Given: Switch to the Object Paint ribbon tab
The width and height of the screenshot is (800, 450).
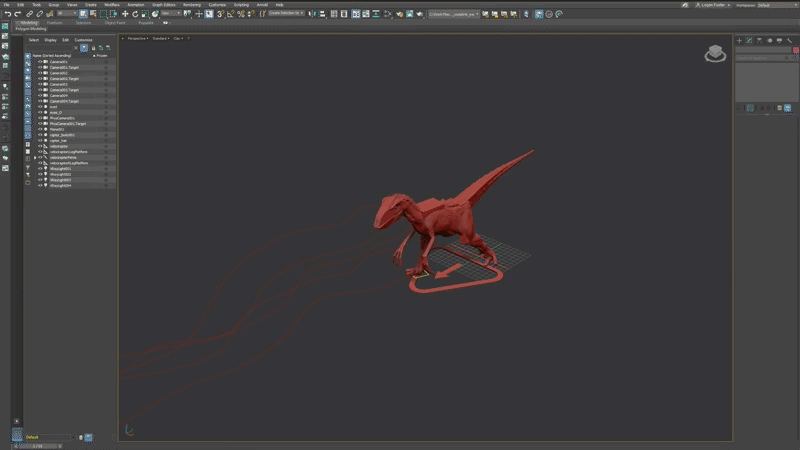Looking at the screenshot, I should [x=115, y=23].
